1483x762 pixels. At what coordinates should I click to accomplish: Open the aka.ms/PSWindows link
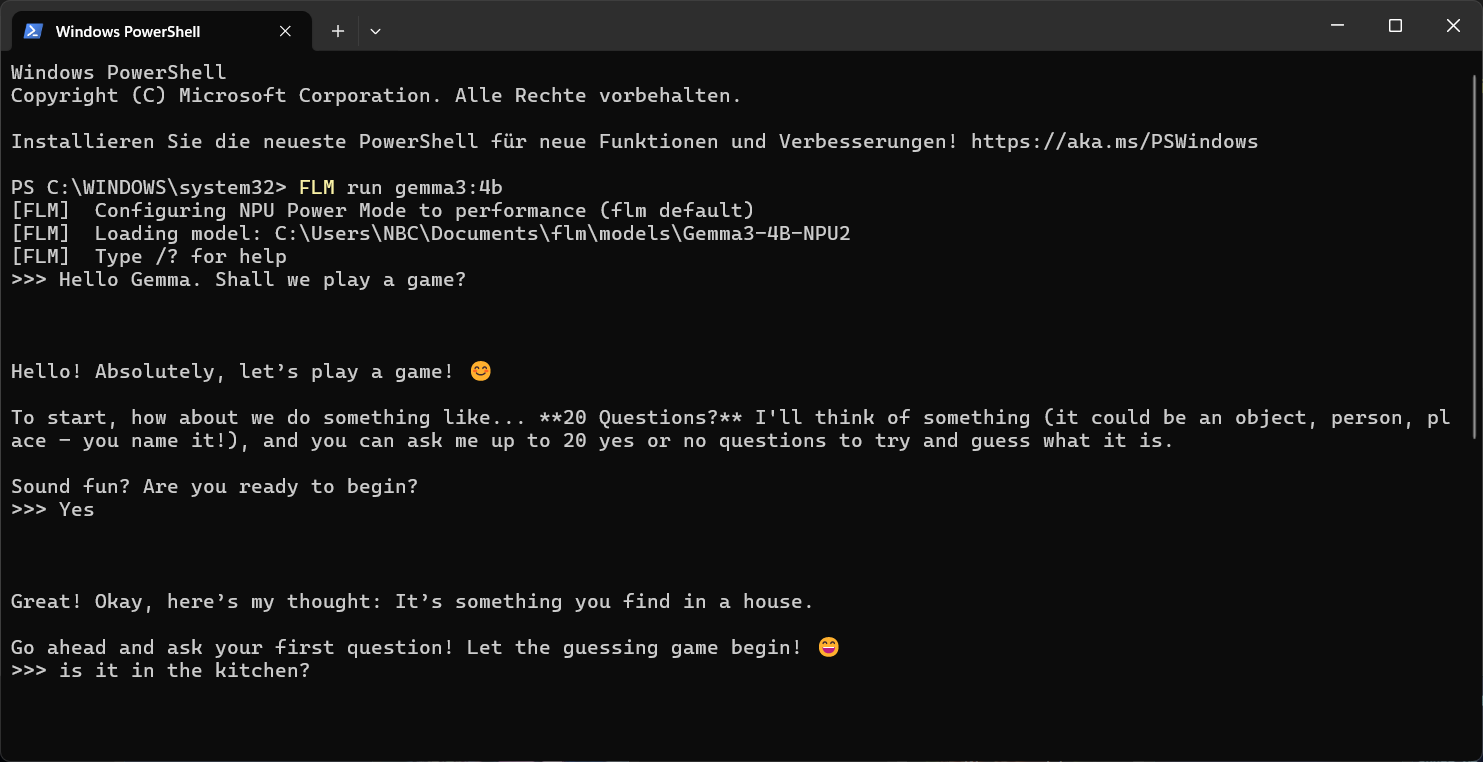tap(1114, 142)
